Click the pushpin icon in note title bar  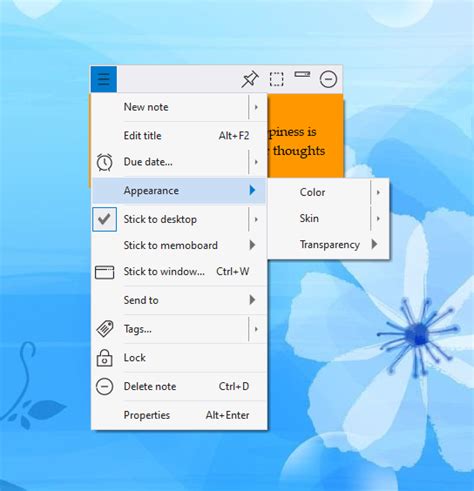pyautogui.click(x=250, y=79)
